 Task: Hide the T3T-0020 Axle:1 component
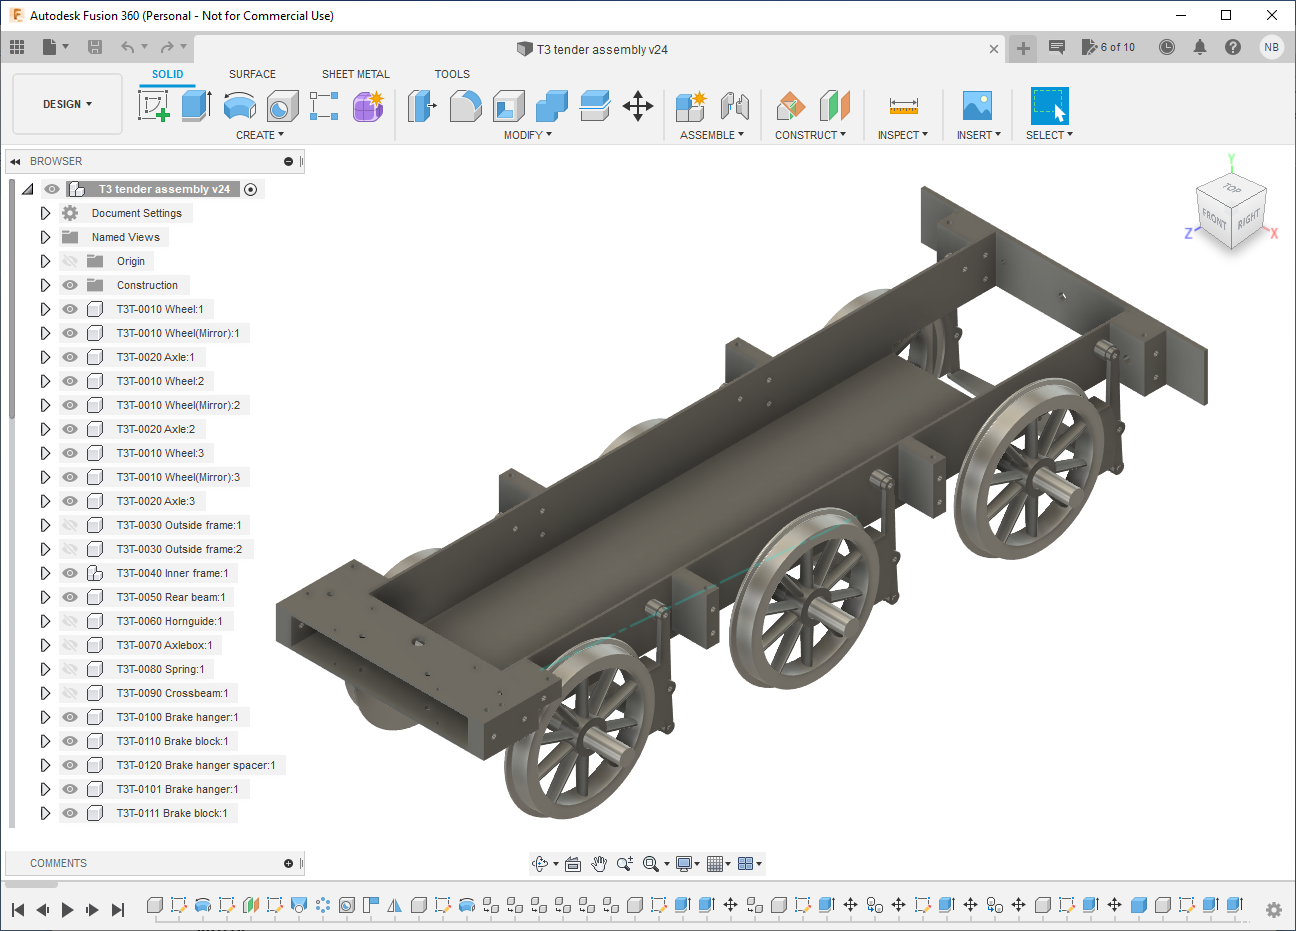(x=70, y=357)
